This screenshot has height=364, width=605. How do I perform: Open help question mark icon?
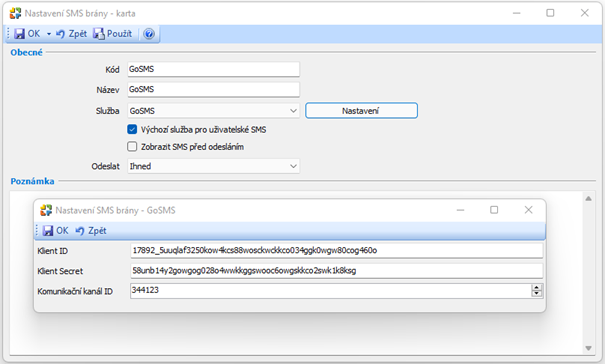coord(149,34)
